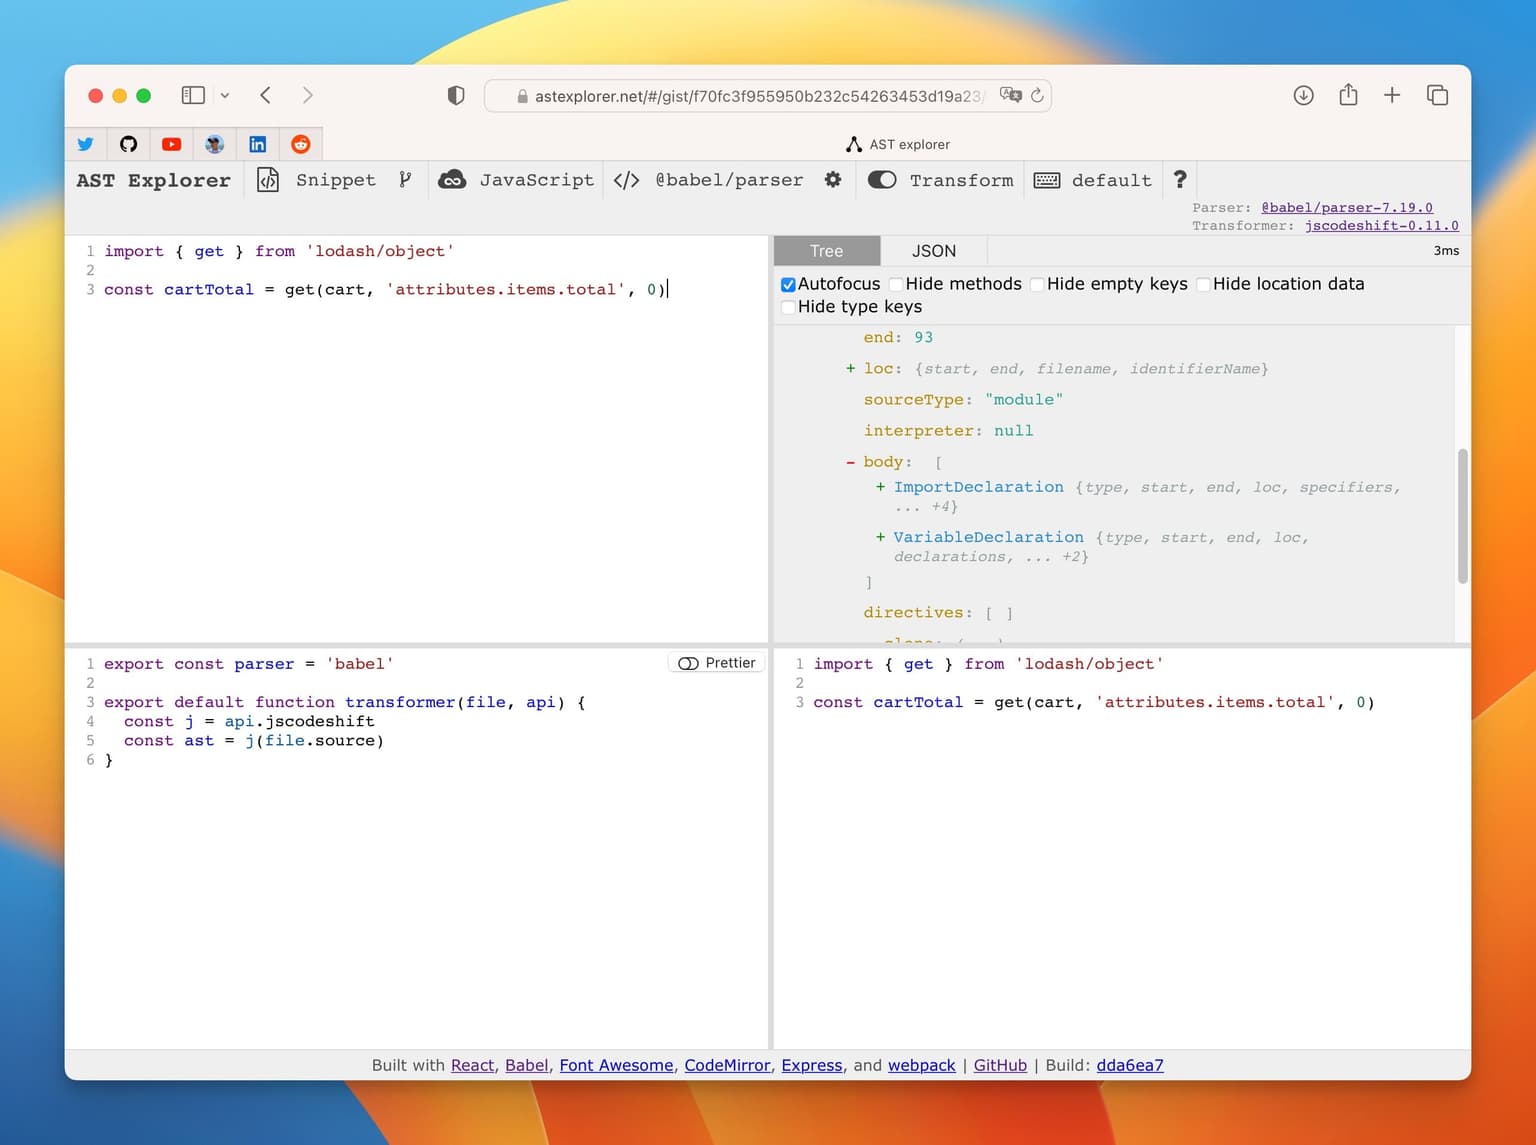Open a new tab with plus icon
This screenshot has height=1145, width=1536.
click(x=1392, y=95)
